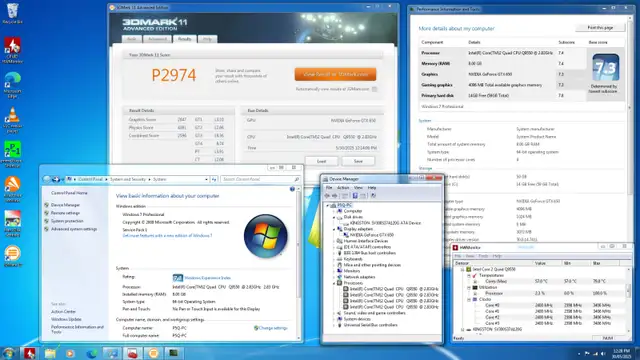Open the CPUID HWMonitor desktop shortcut
The width and height of the screenshot is (640, 360).
(x=12, y=50)
